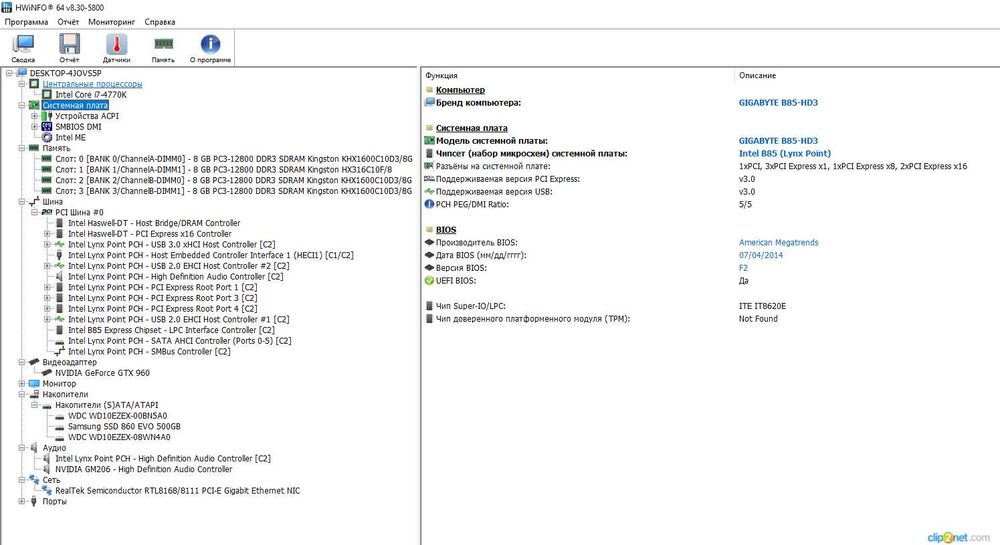Viewport: 1000px width, 545px height.
Task: Click the speaker icon beside Аудио
Action: [x=34, y=448]
